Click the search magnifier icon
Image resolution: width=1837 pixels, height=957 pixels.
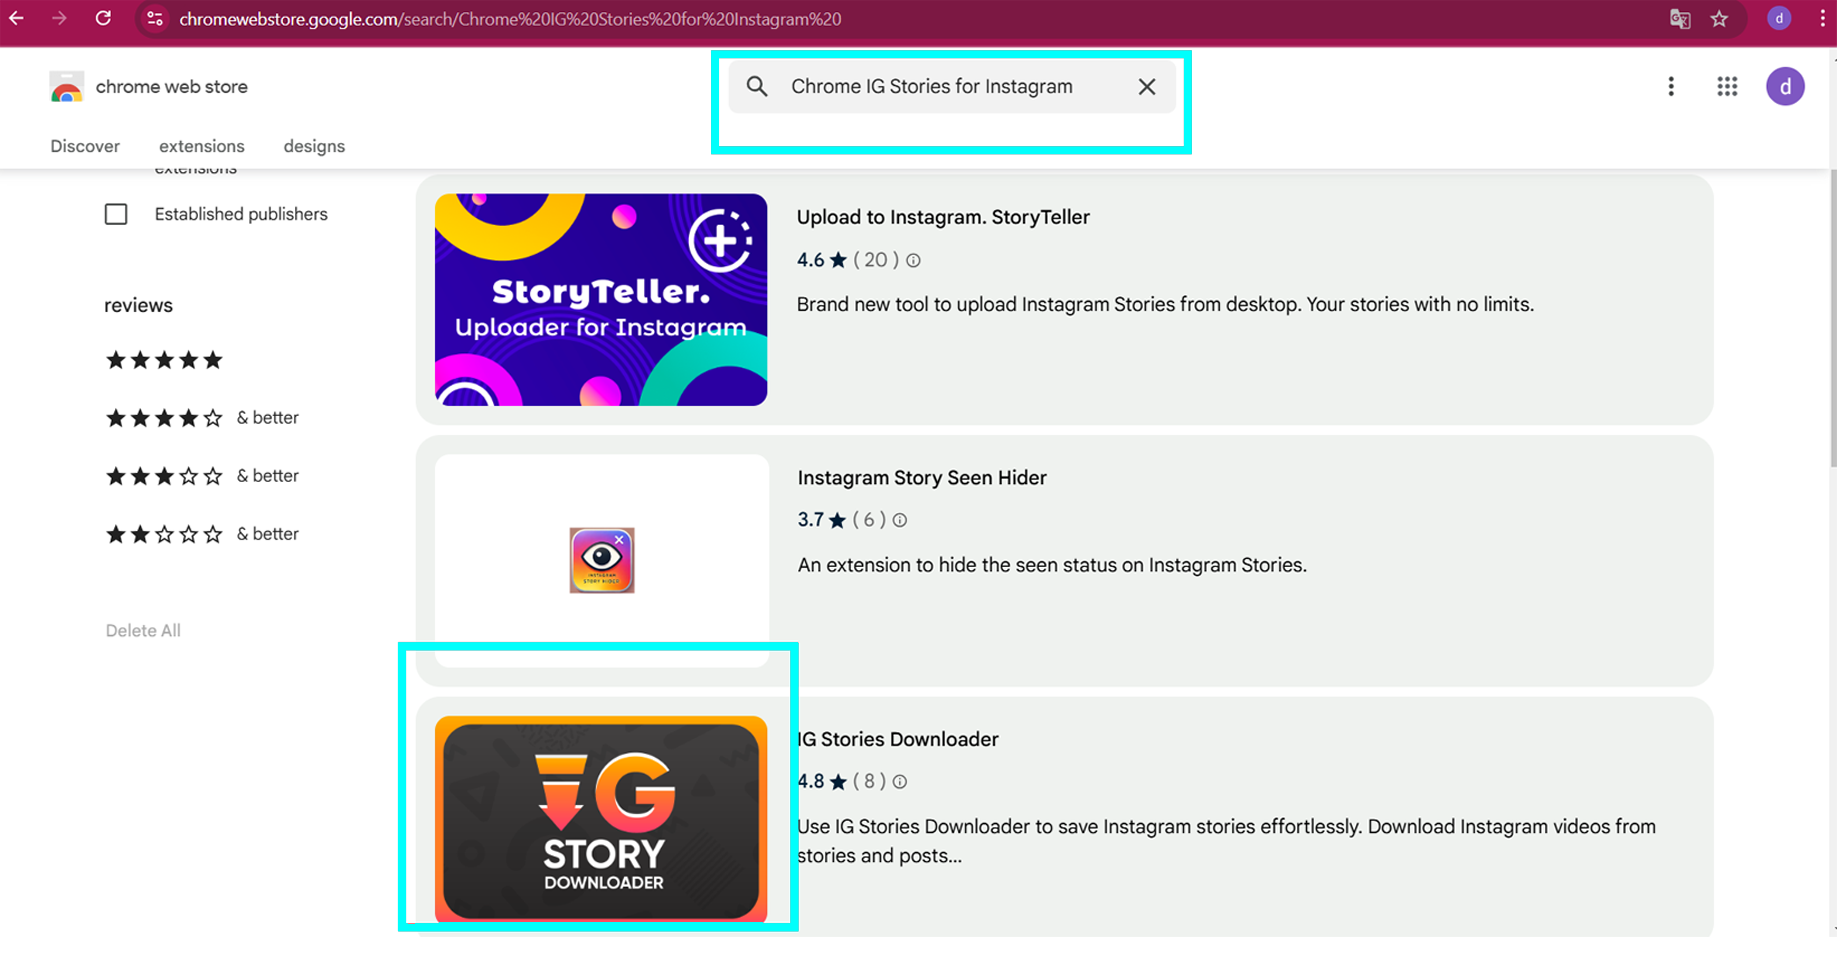[x=757, y=86]
